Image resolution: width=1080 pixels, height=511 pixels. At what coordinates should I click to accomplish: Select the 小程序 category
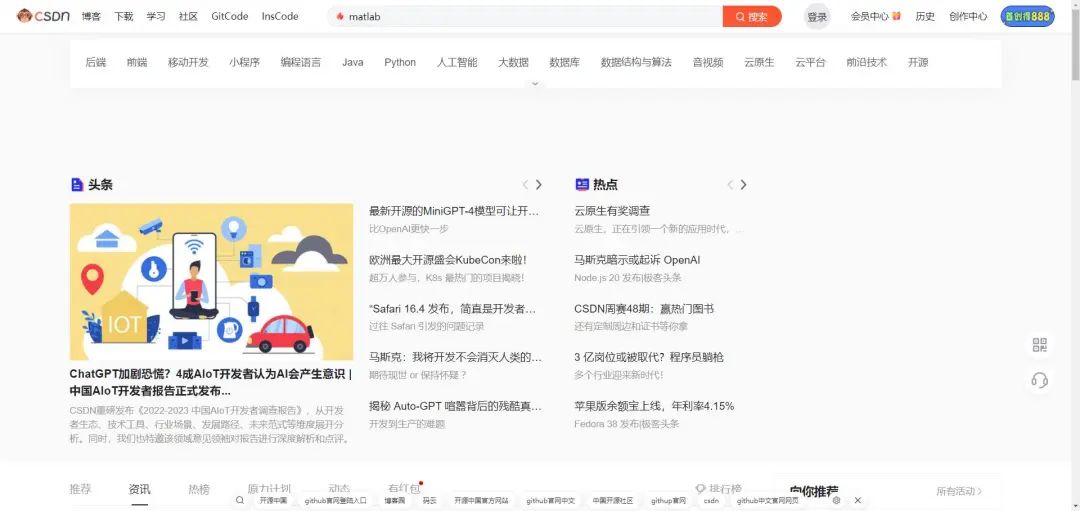(x=245, y=62)
